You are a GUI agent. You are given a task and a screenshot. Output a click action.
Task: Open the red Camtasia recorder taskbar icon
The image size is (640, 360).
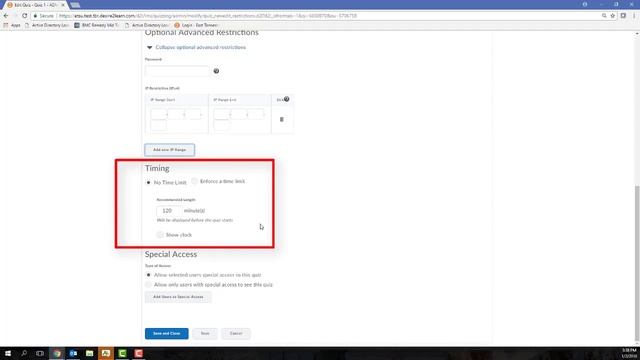(x=138, y=353)
